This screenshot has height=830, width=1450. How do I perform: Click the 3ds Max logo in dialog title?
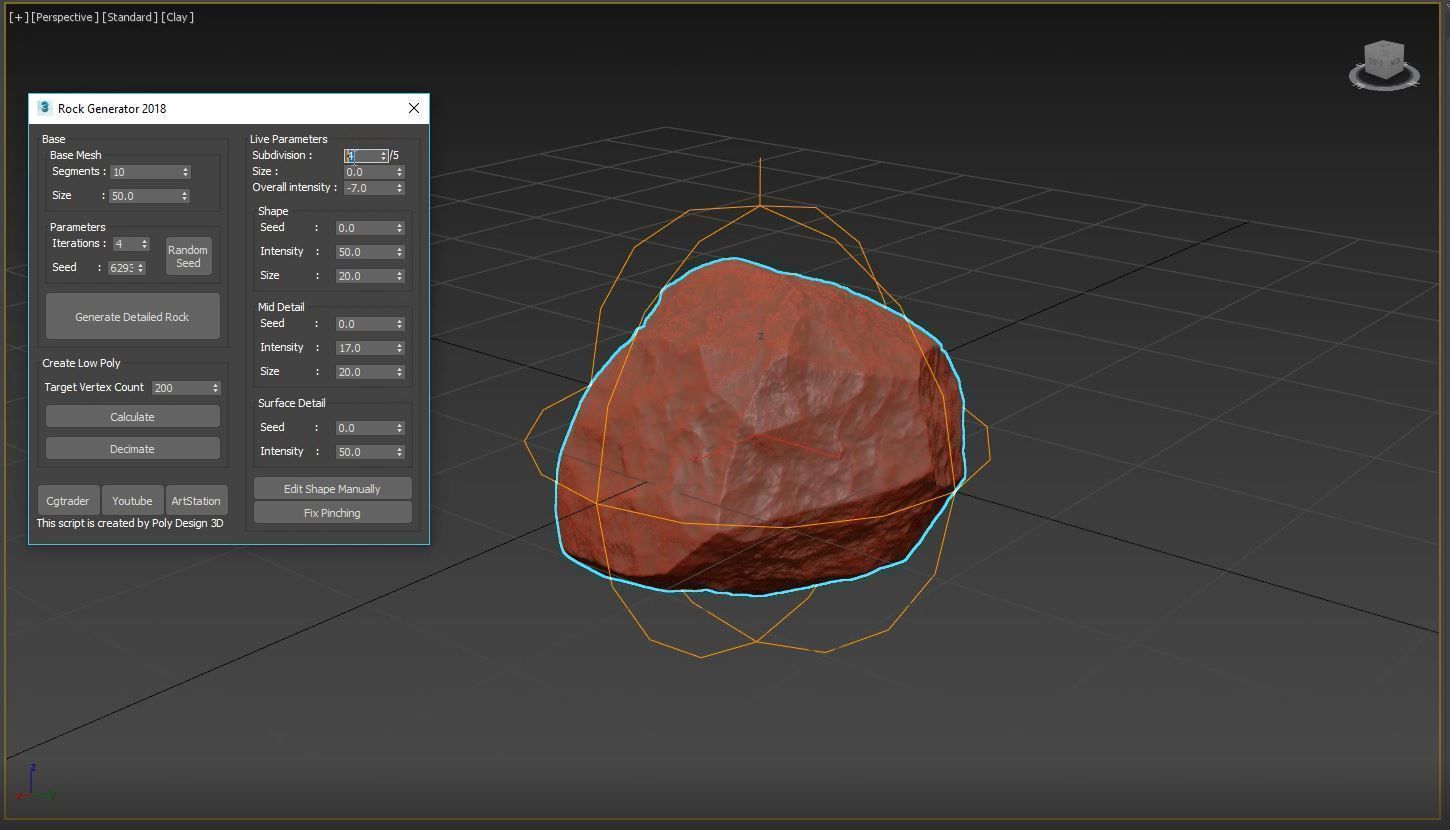click(44, 108)
